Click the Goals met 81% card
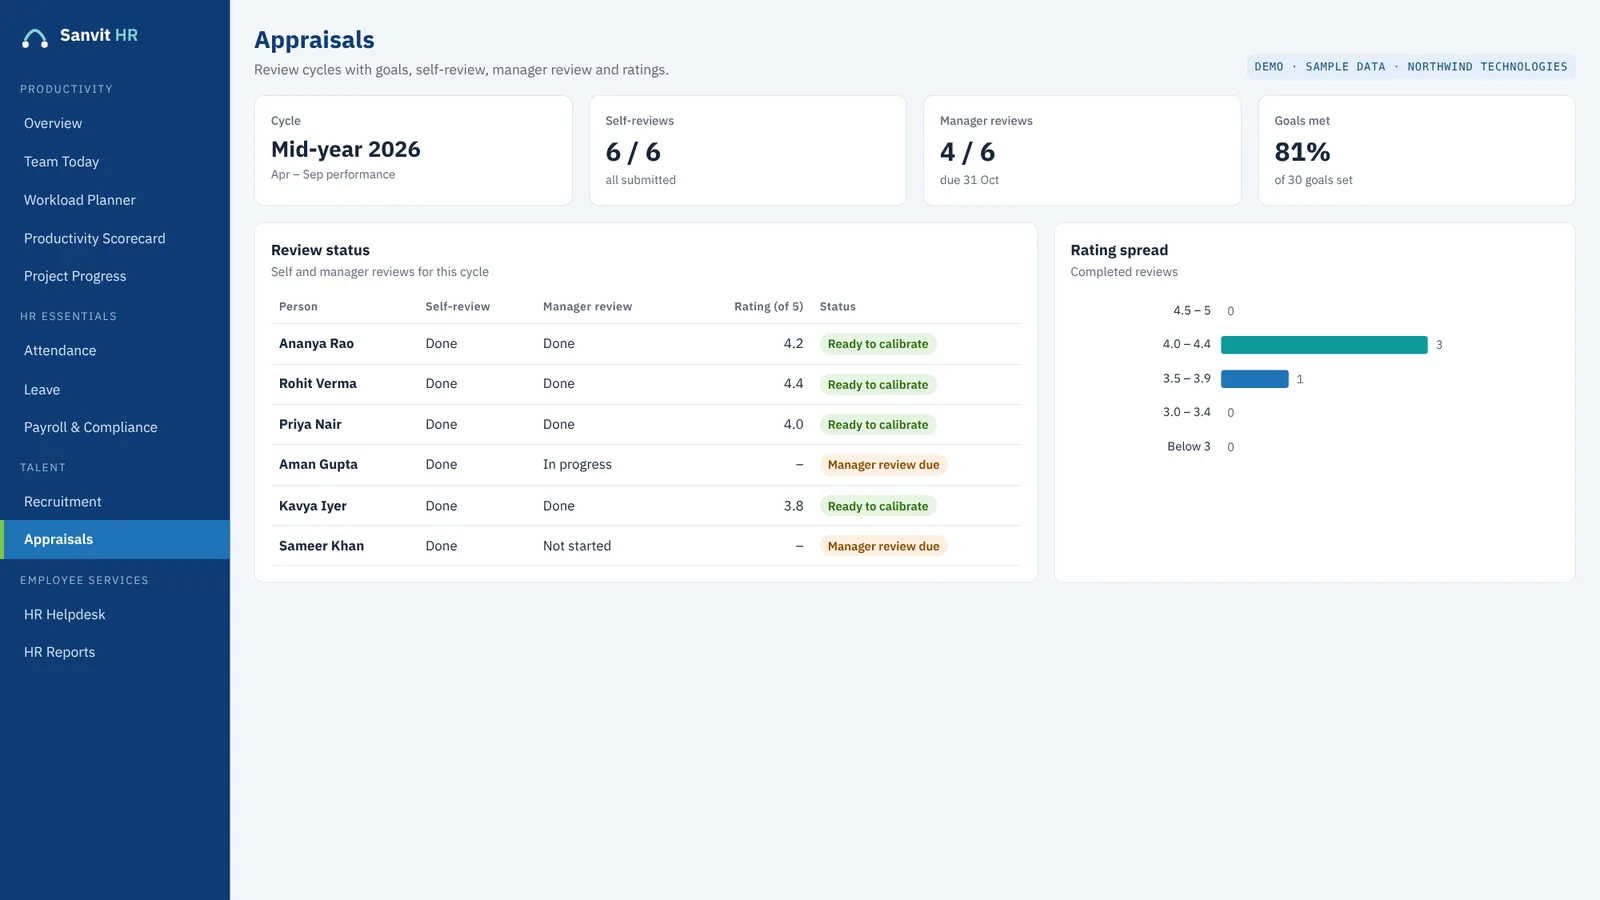 pyautogui.click(x=1416, y=151)
